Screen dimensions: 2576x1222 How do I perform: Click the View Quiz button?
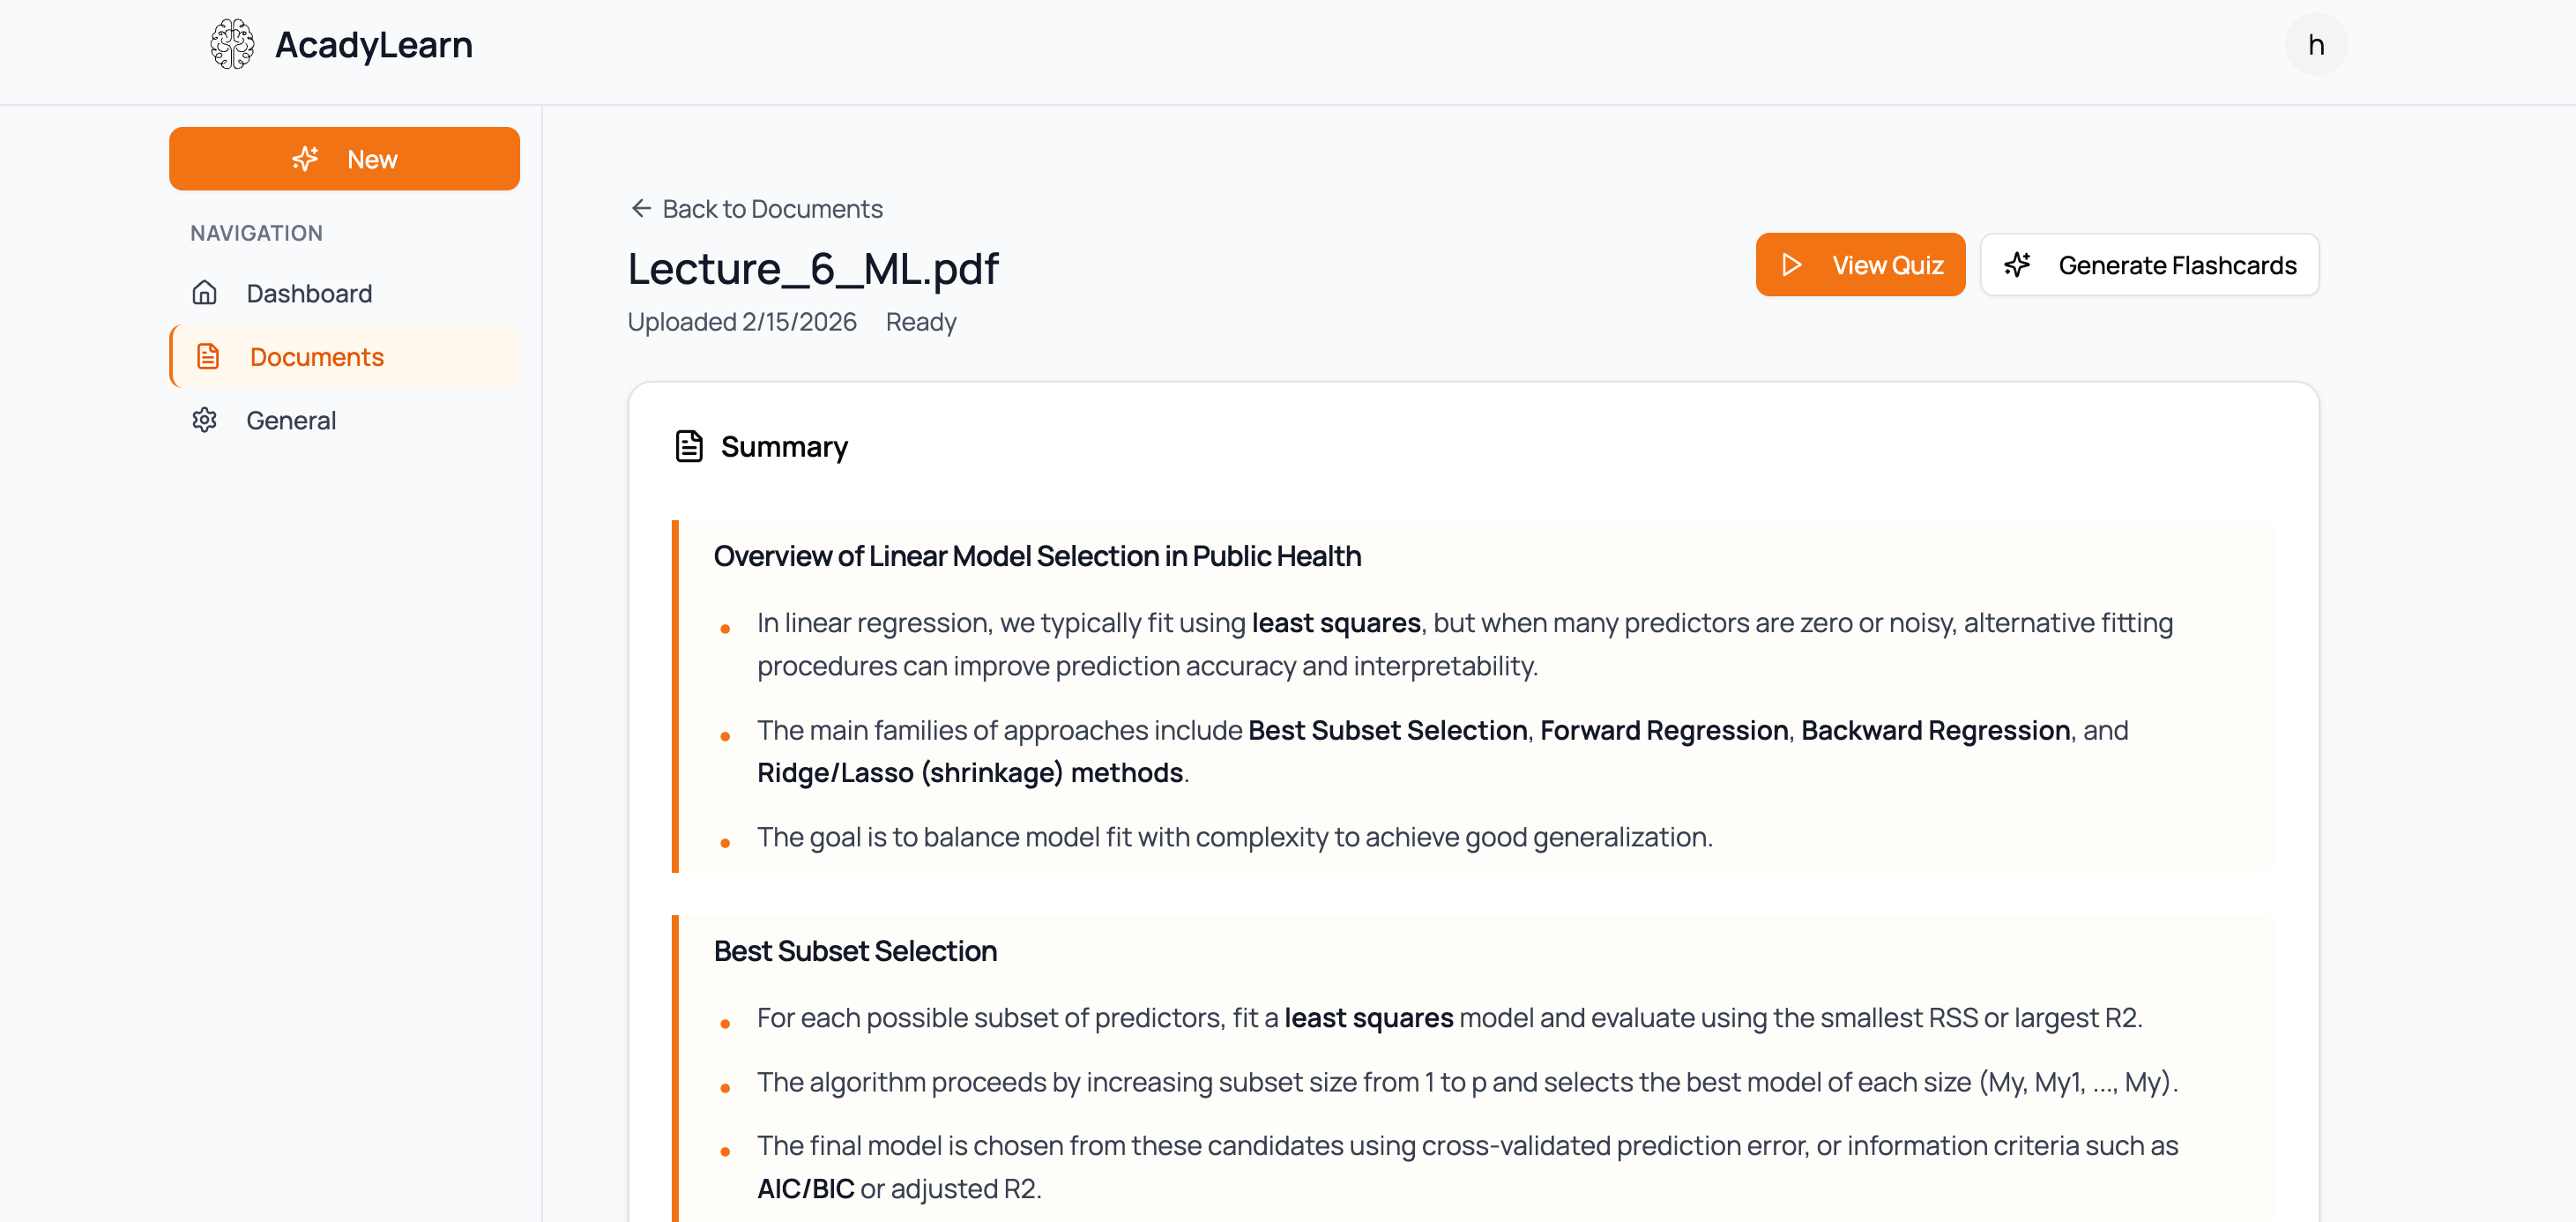click(x=1860, y=264)
